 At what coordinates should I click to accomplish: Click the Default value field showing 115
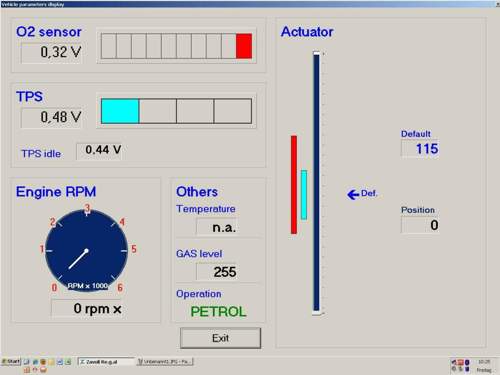pyautogui.click(x=420, y=148)
